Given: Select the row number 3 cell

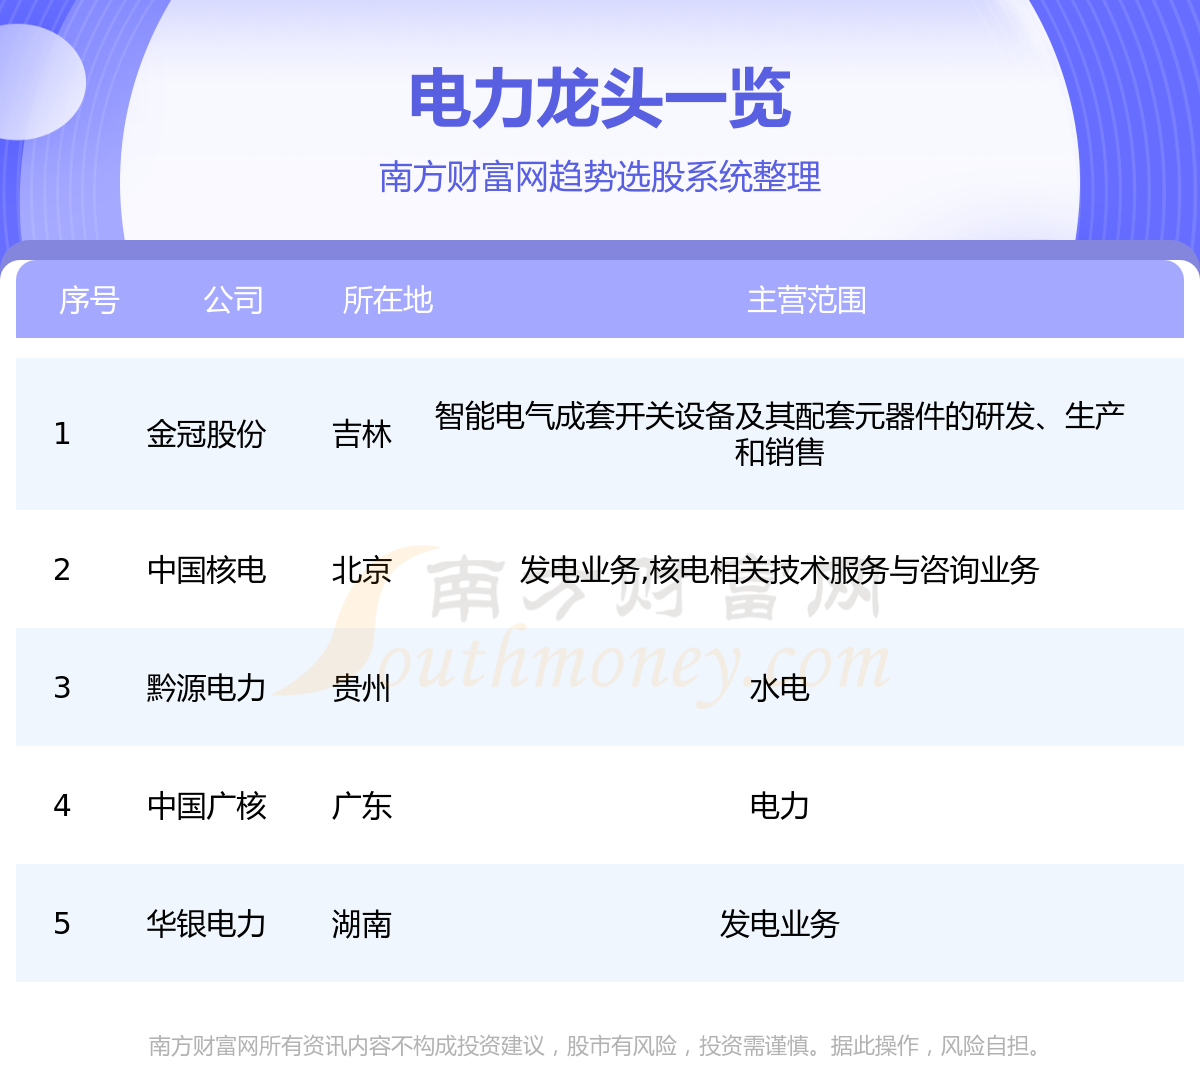Looking at the screenshot, I should 62,688.
